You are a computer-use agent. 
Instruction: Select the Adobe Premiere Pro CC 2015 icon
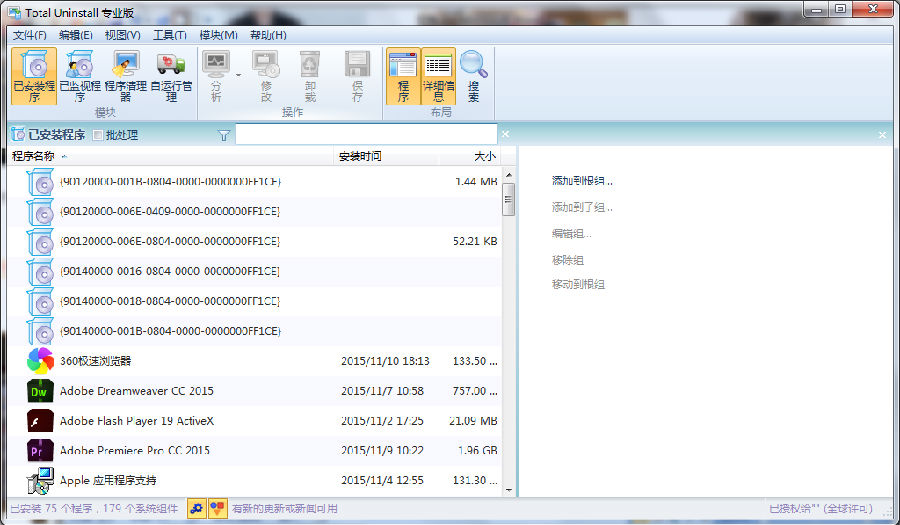tap(40, 451)
